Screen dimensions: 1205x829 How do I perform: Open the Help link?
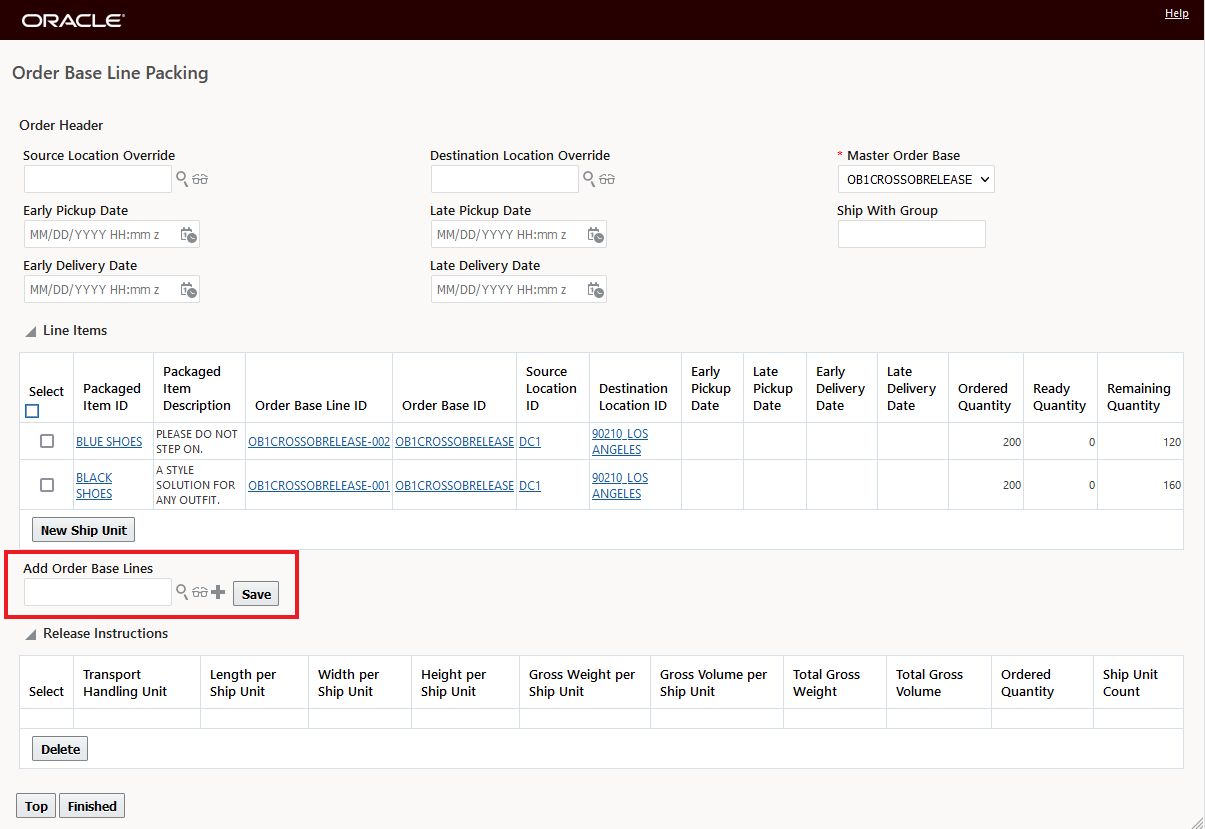pyautogui.click(x=1177, y=13)
